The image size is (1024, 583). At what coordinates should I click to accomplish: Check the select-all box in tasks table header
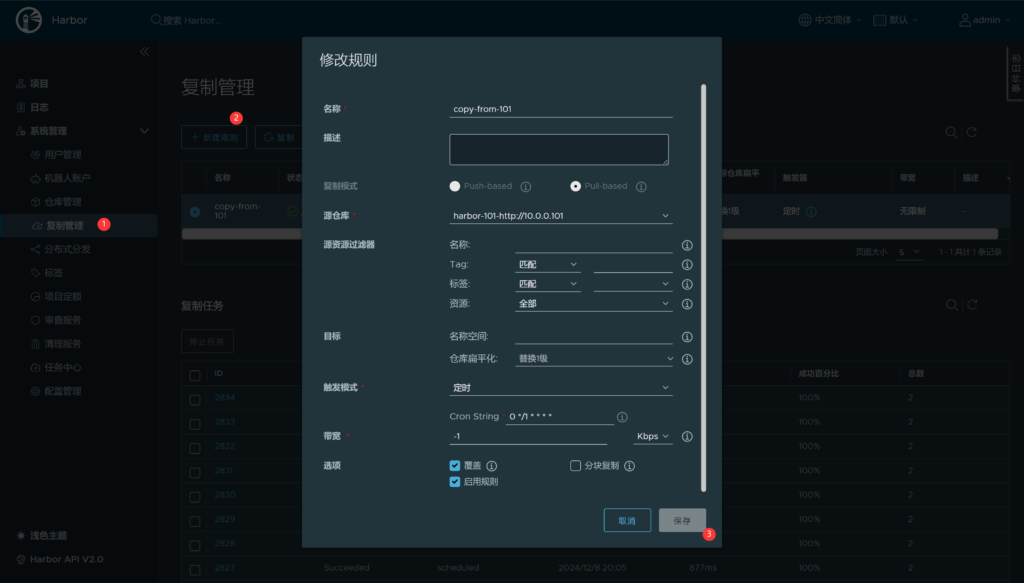pos(195,375)
